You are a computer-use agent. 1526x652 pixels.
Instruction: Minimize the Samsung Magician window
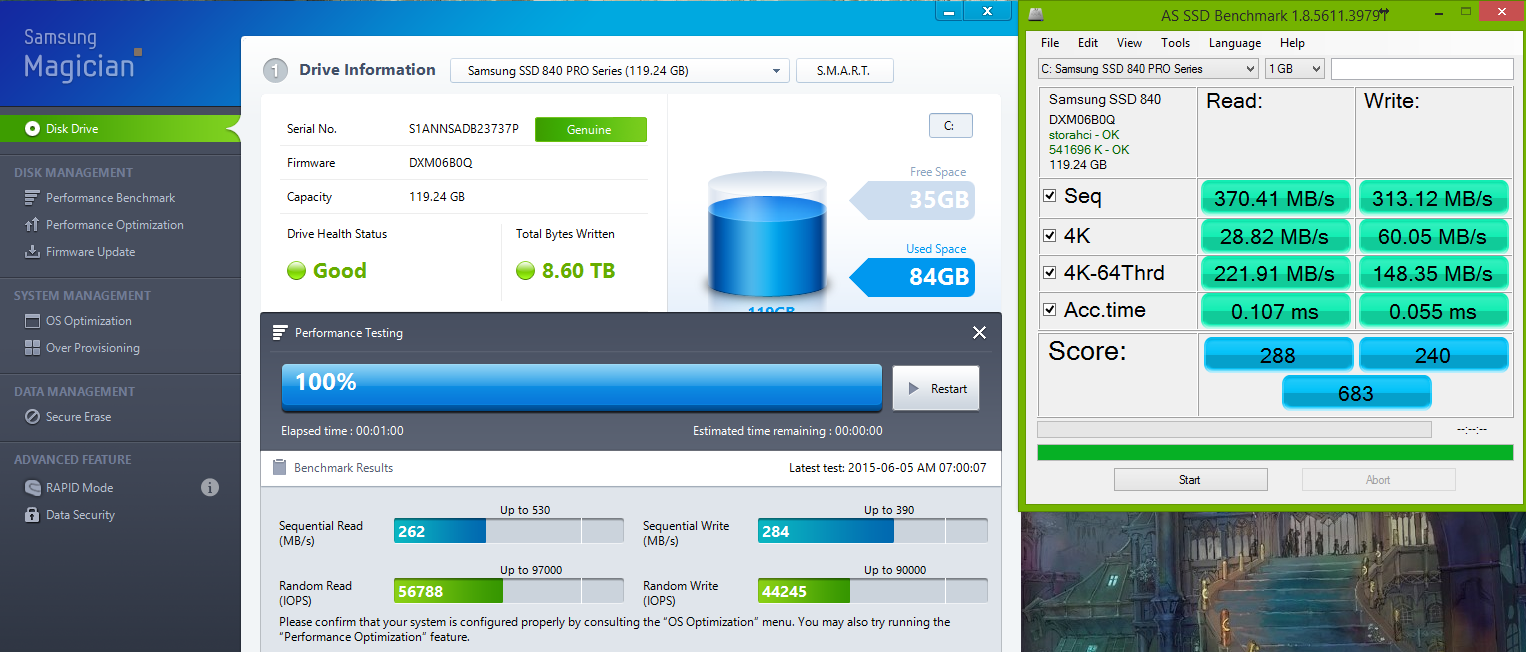coord(948,11)
